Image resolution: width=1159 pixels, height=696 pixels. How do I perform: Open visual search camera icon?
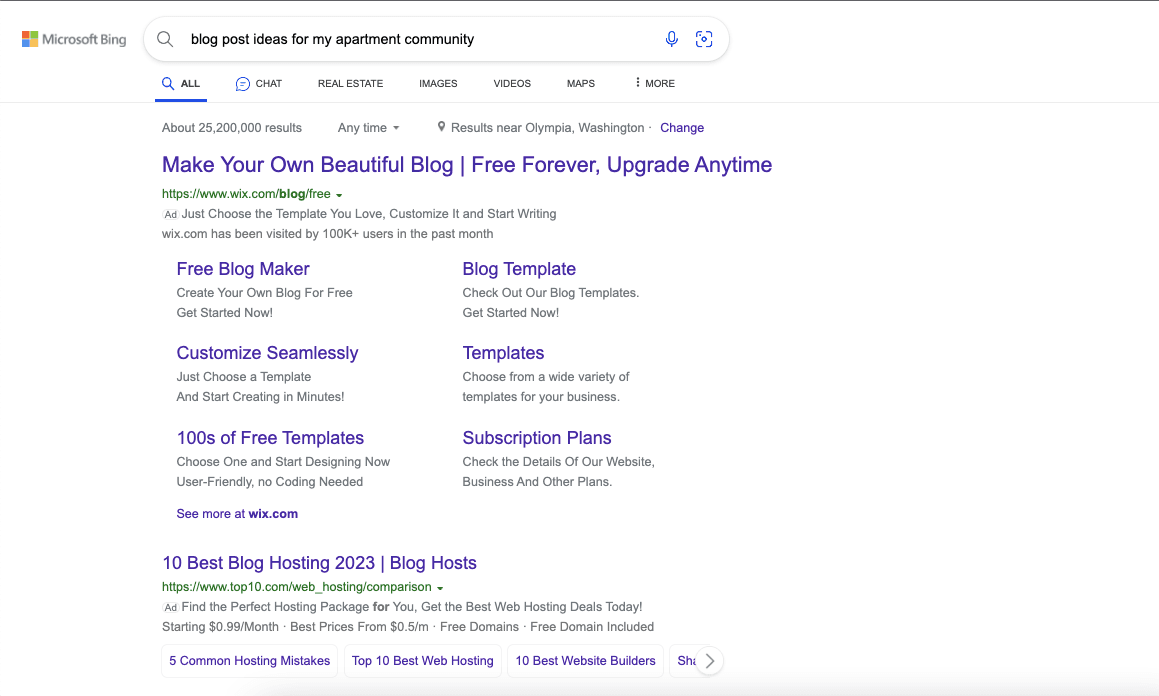704,39
